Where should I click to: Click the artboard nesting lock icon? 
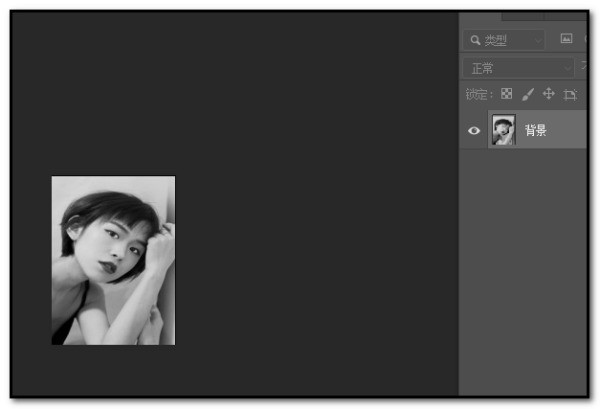[x=570, y=95]
